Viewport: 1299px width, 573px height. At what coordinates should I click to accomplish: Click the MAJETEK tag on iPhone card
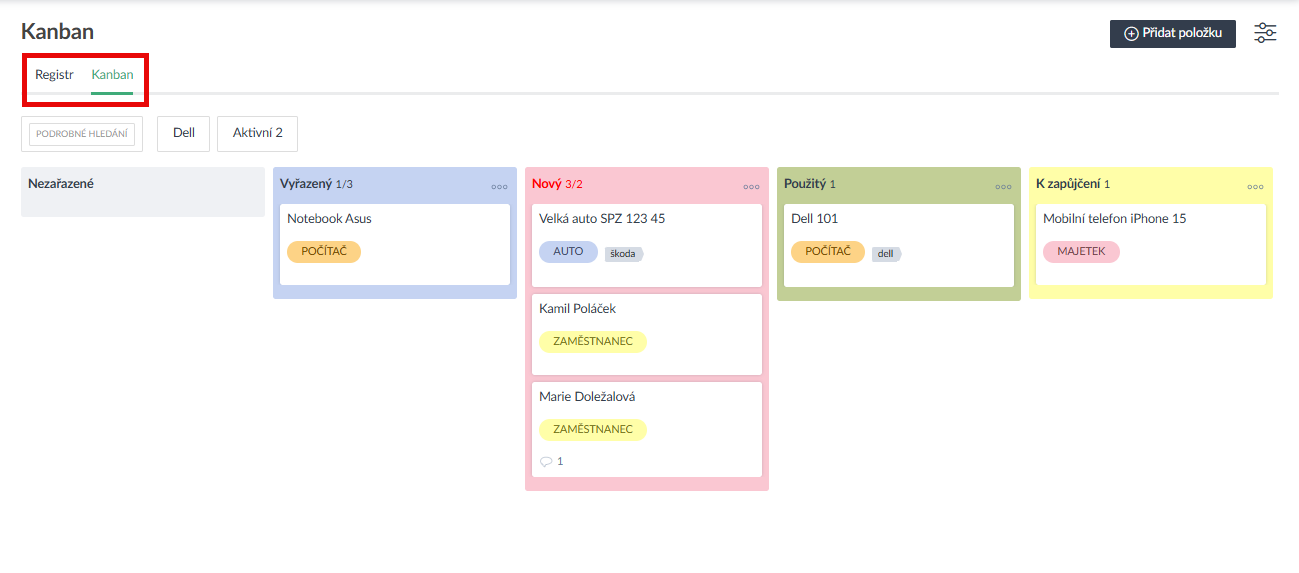[x=1081, y=252]
